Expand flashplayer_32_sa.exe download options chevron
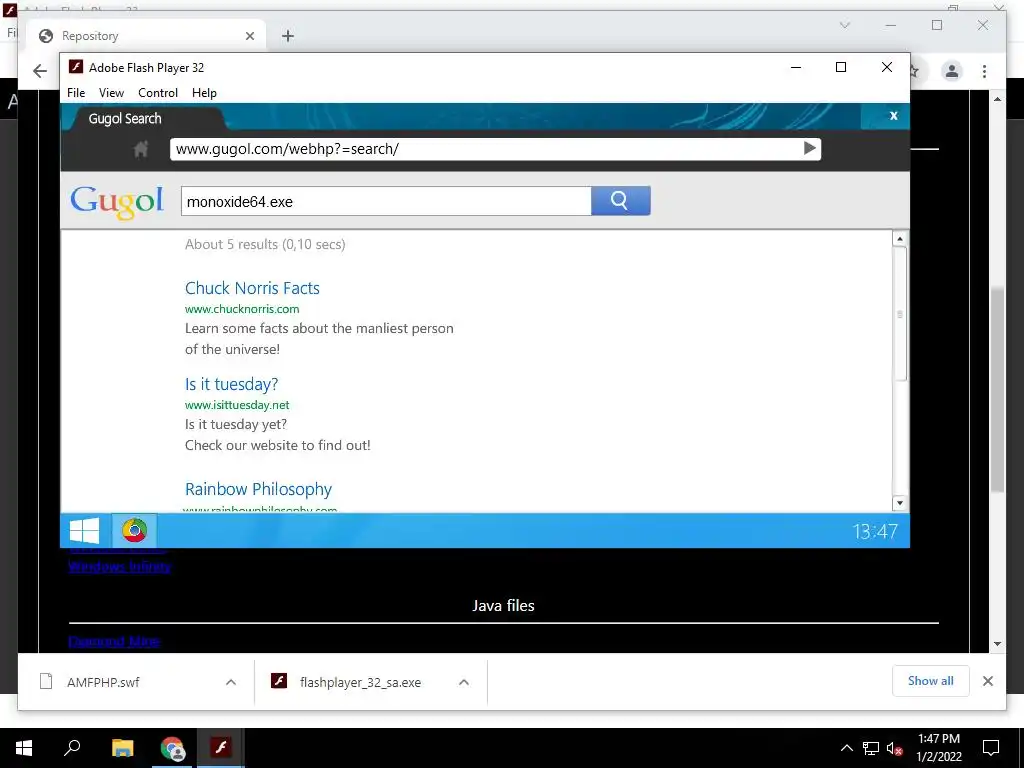This screenshot has height=768, width=1024. point(464,682)
